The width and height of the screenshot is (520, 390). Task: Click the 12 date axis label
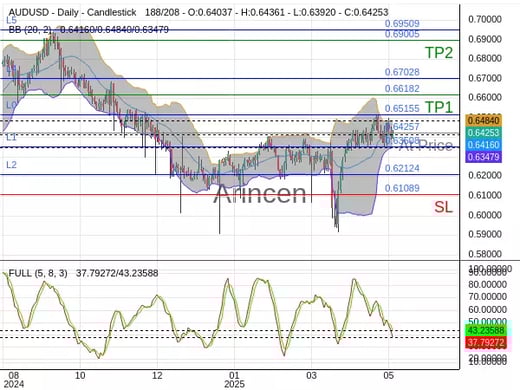pyautogui.click(x=157, y=375)
